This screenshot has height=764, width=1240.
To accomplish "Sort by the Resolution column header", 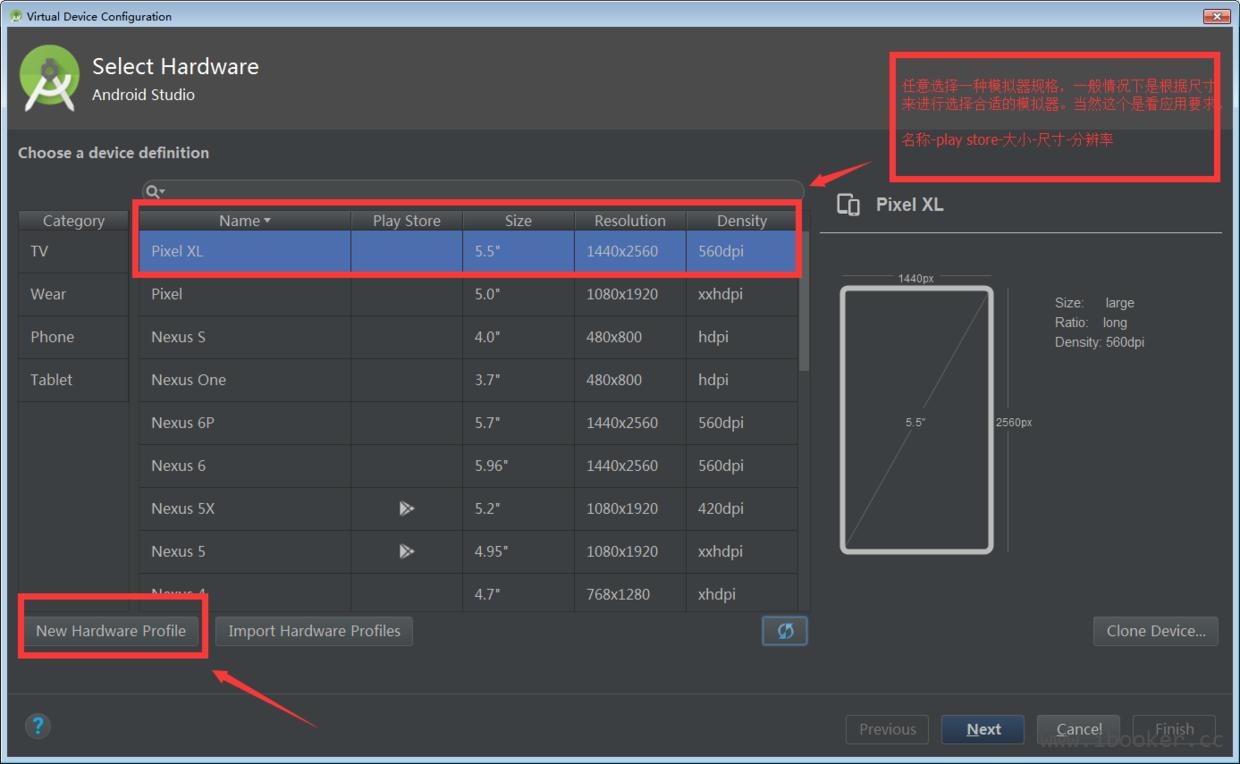I will click(630, 221).
